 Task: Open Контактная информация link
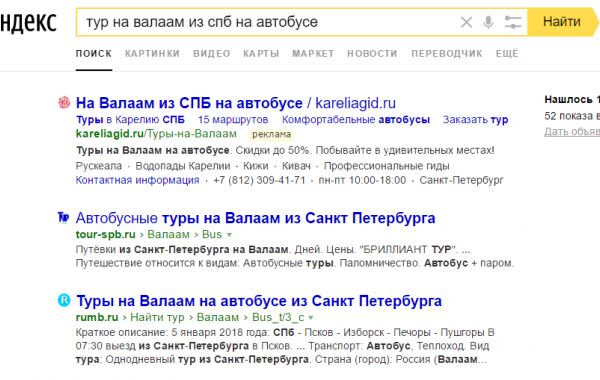tap(137, 180)
